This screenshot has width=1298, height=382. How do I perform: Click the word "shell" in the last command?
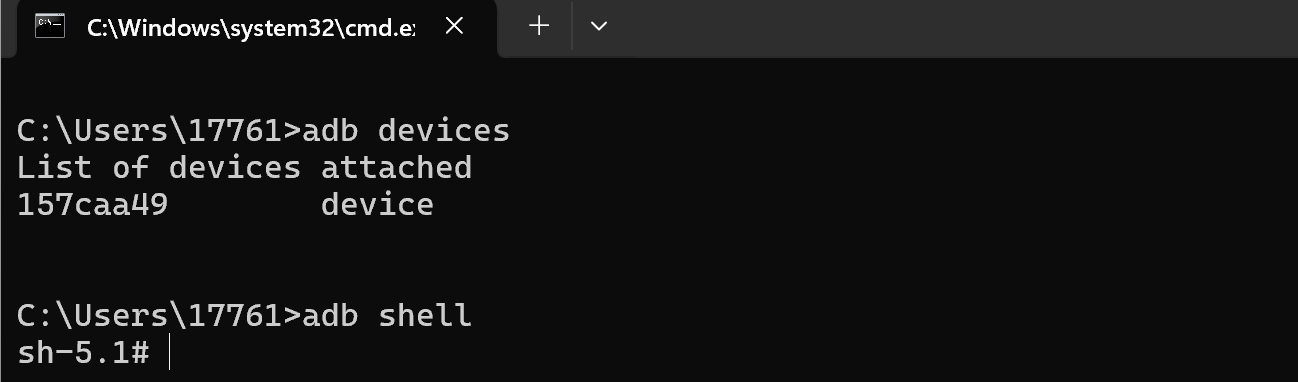click(425, 317)
